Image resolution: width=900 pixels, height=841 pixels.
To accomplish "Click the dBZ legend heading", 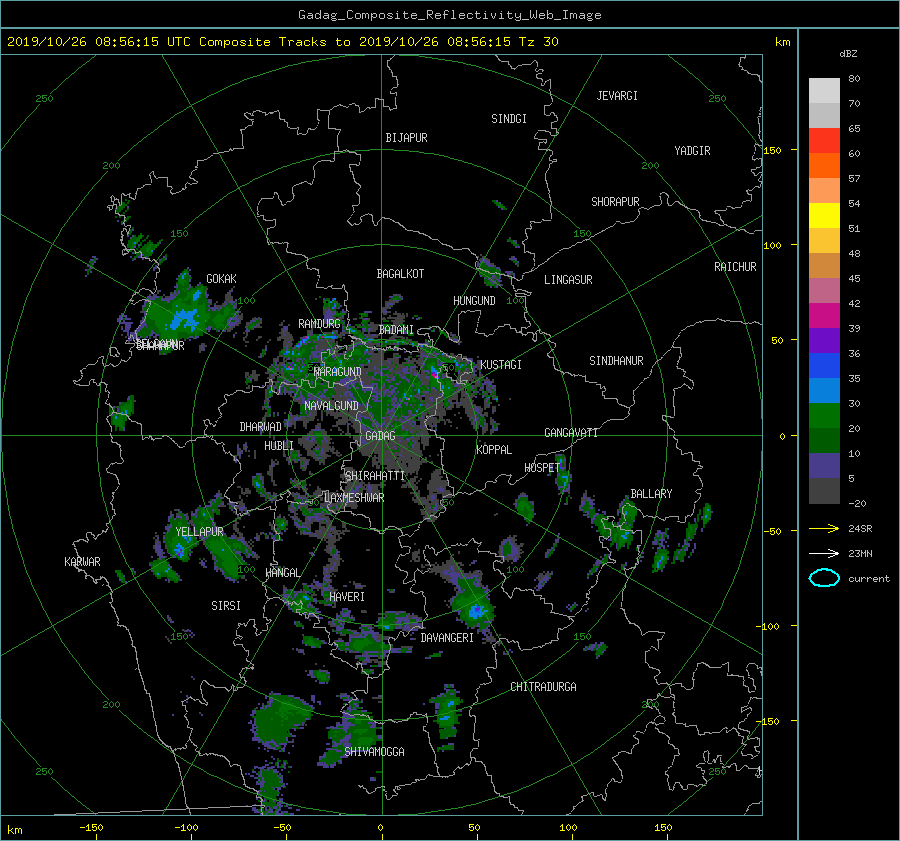I will [x=848, y=54].
